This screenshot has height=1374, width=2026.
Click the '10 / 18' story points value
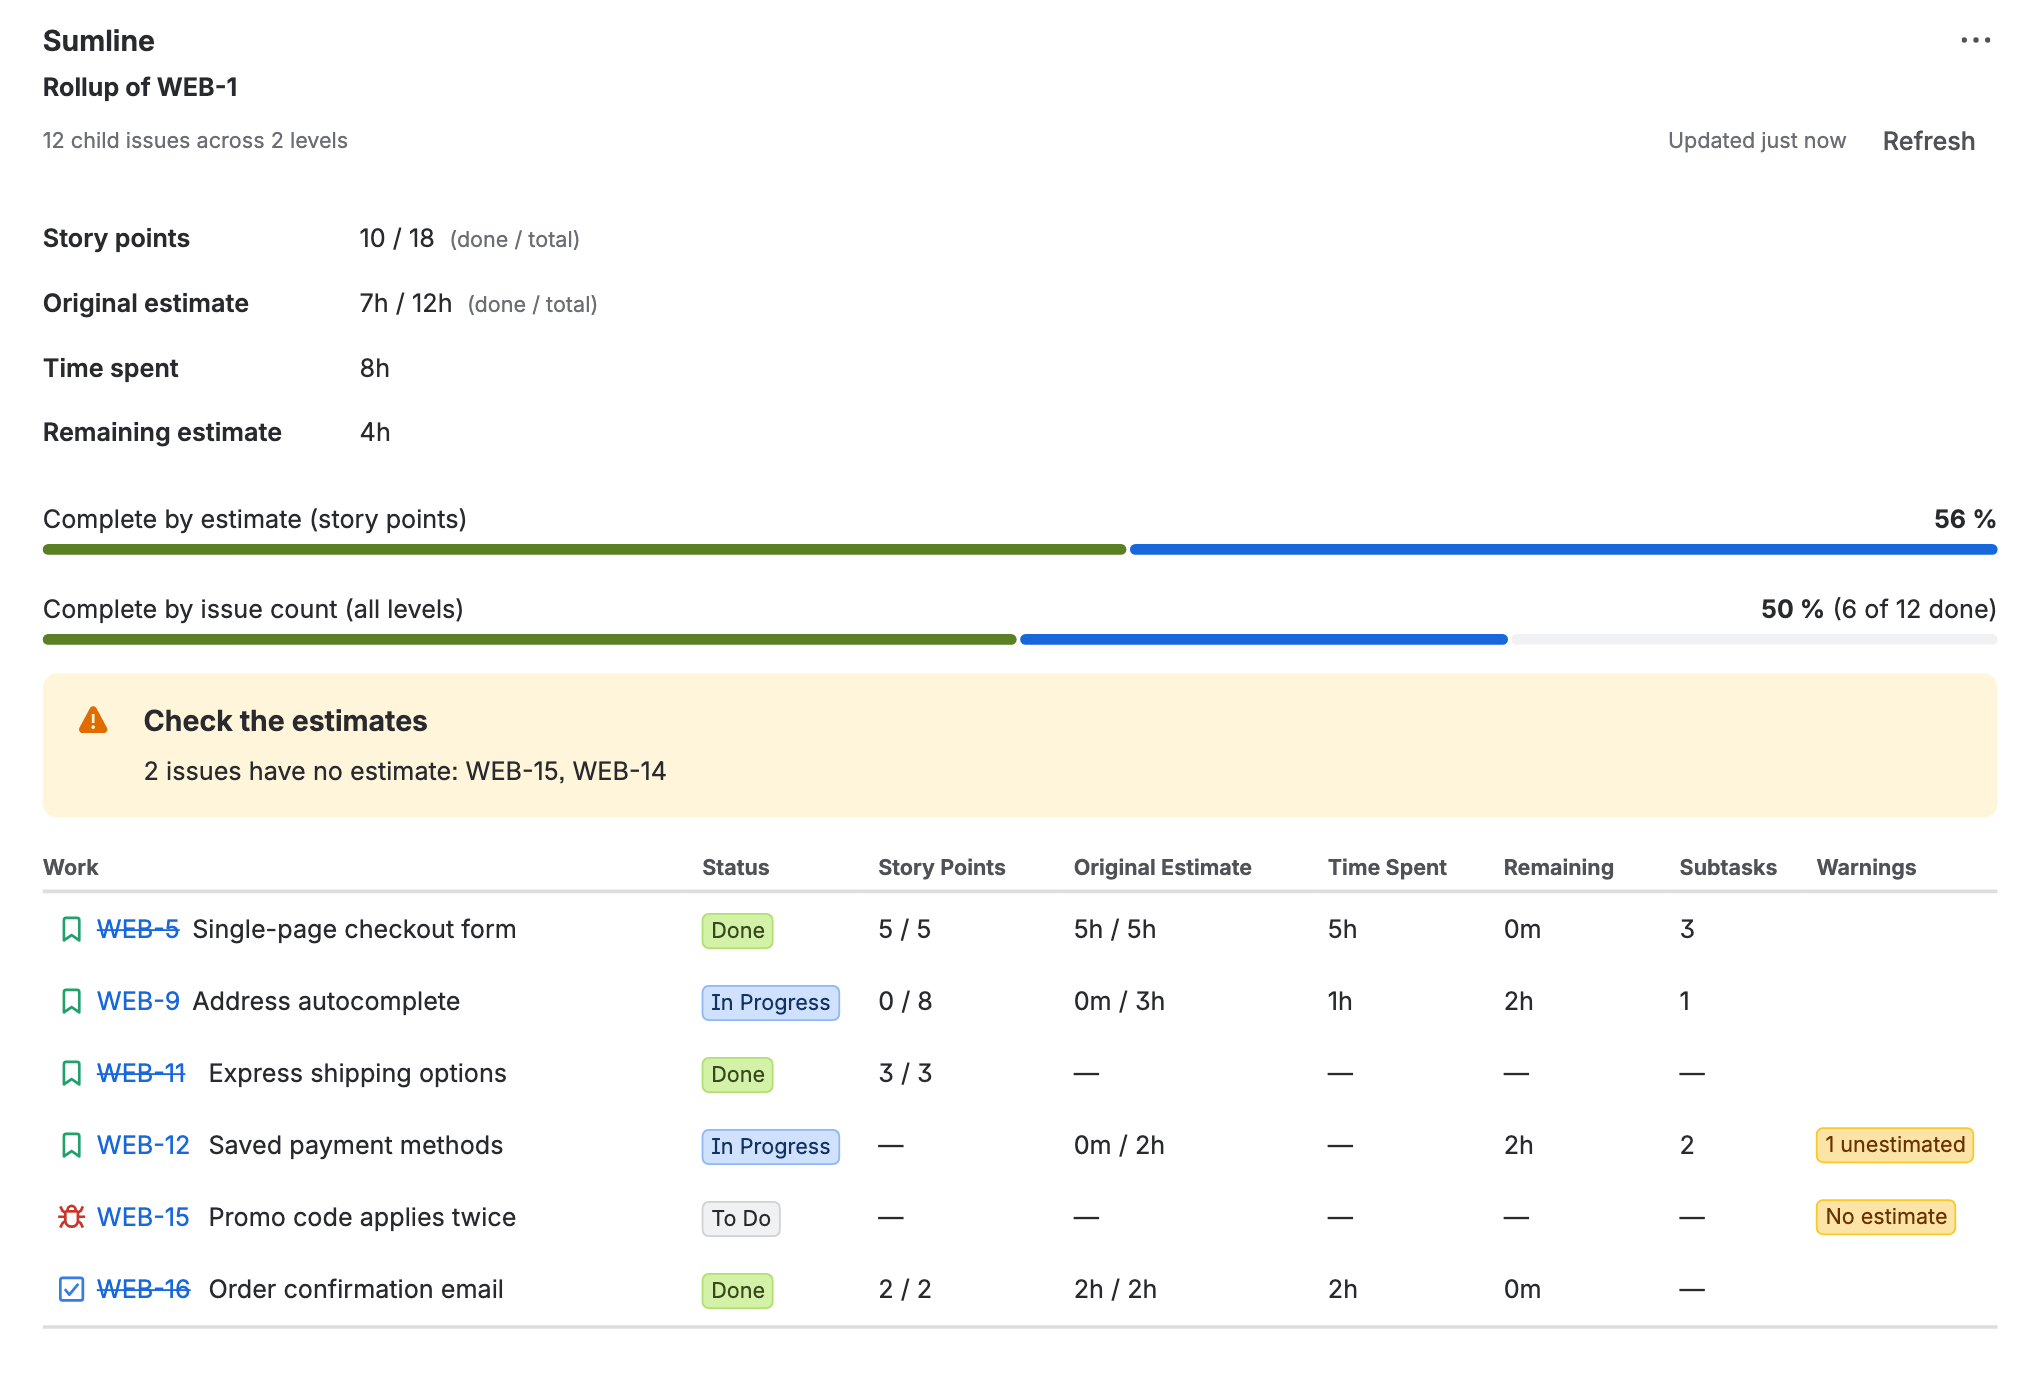coord(396,238)
